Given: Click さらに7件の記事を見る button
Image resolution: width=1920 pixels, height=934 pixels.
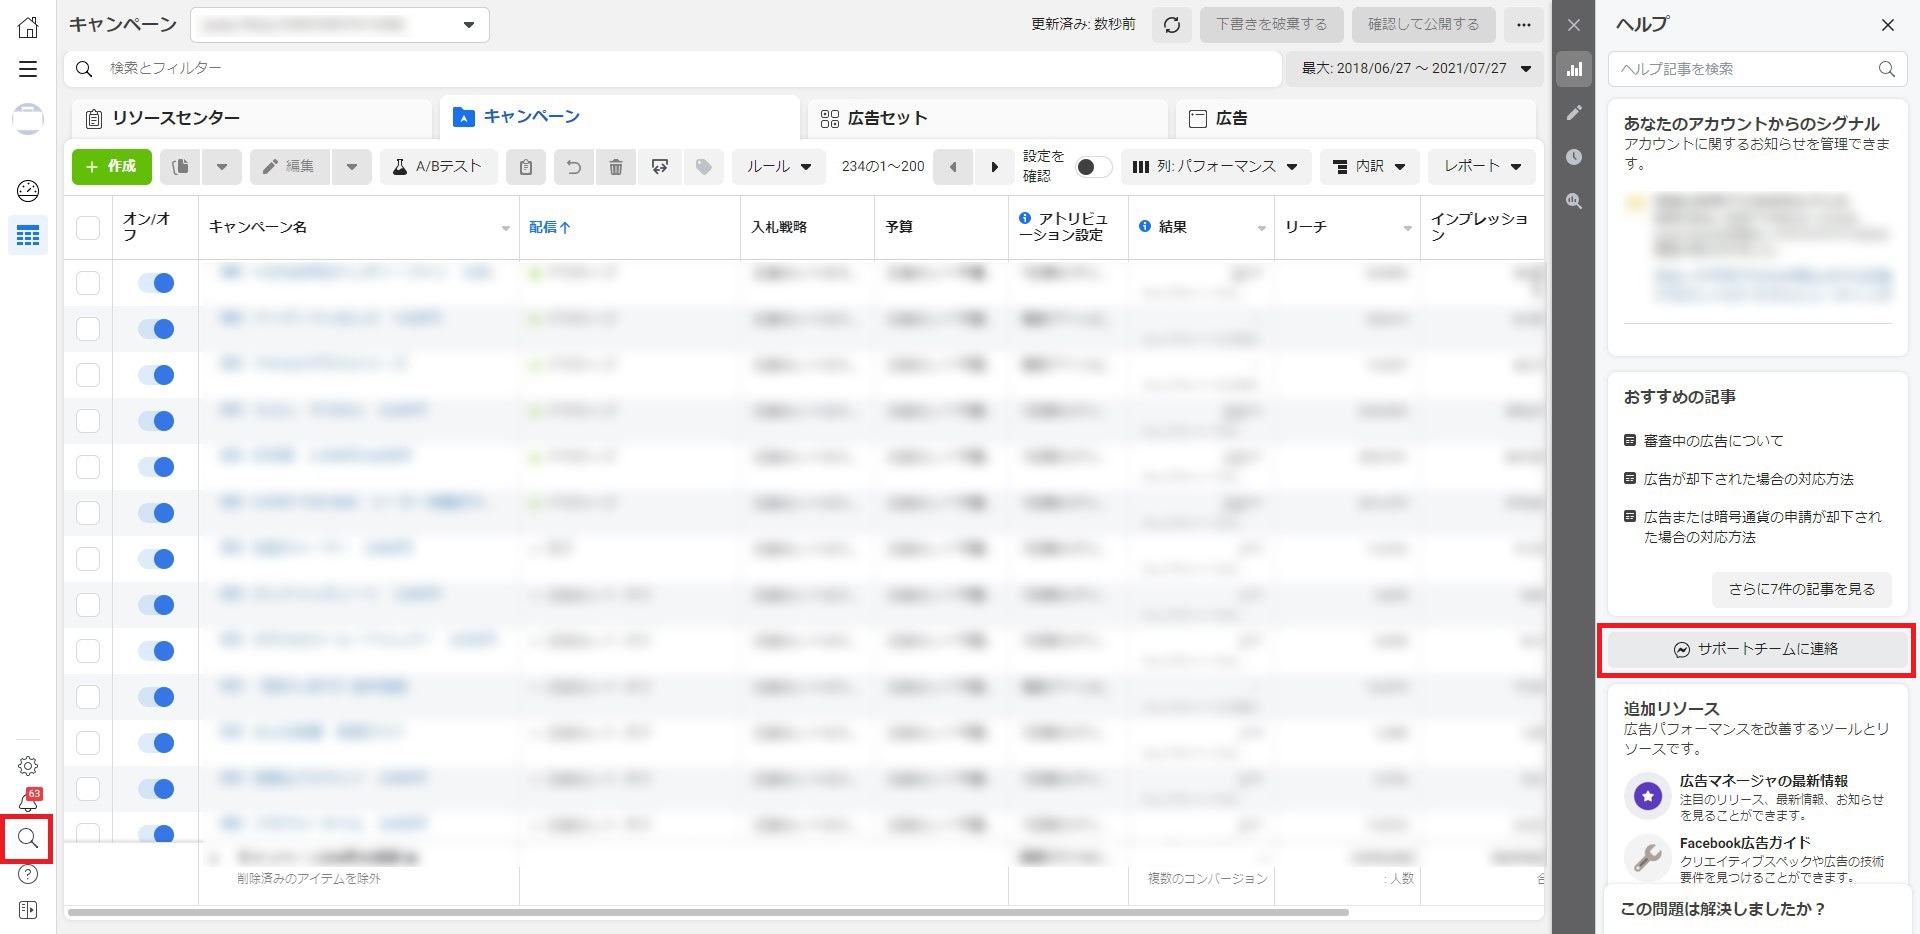Looking at the screenshot, I should [1802, 589].
